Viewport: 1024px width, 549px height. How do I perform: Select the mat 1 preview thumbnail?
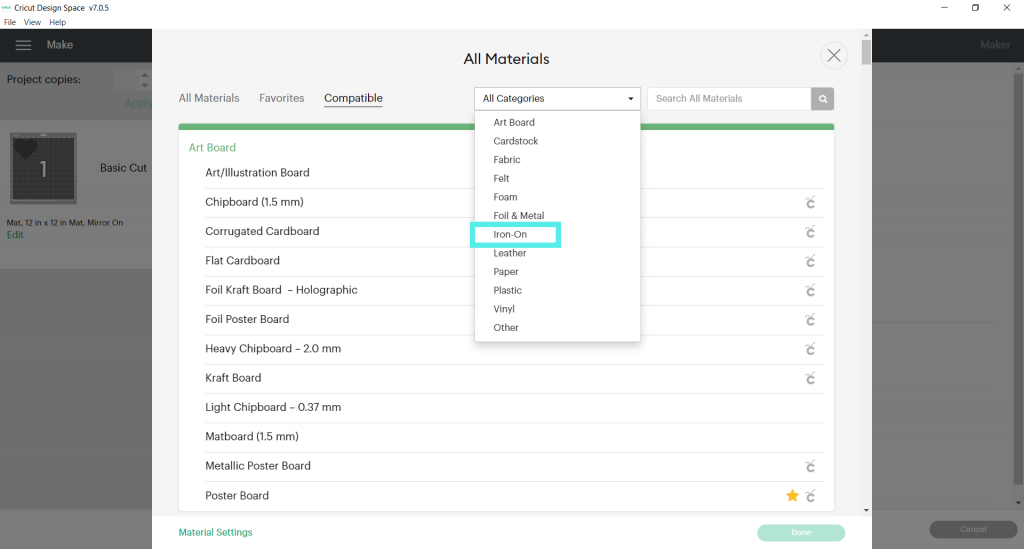coord(43,169)
